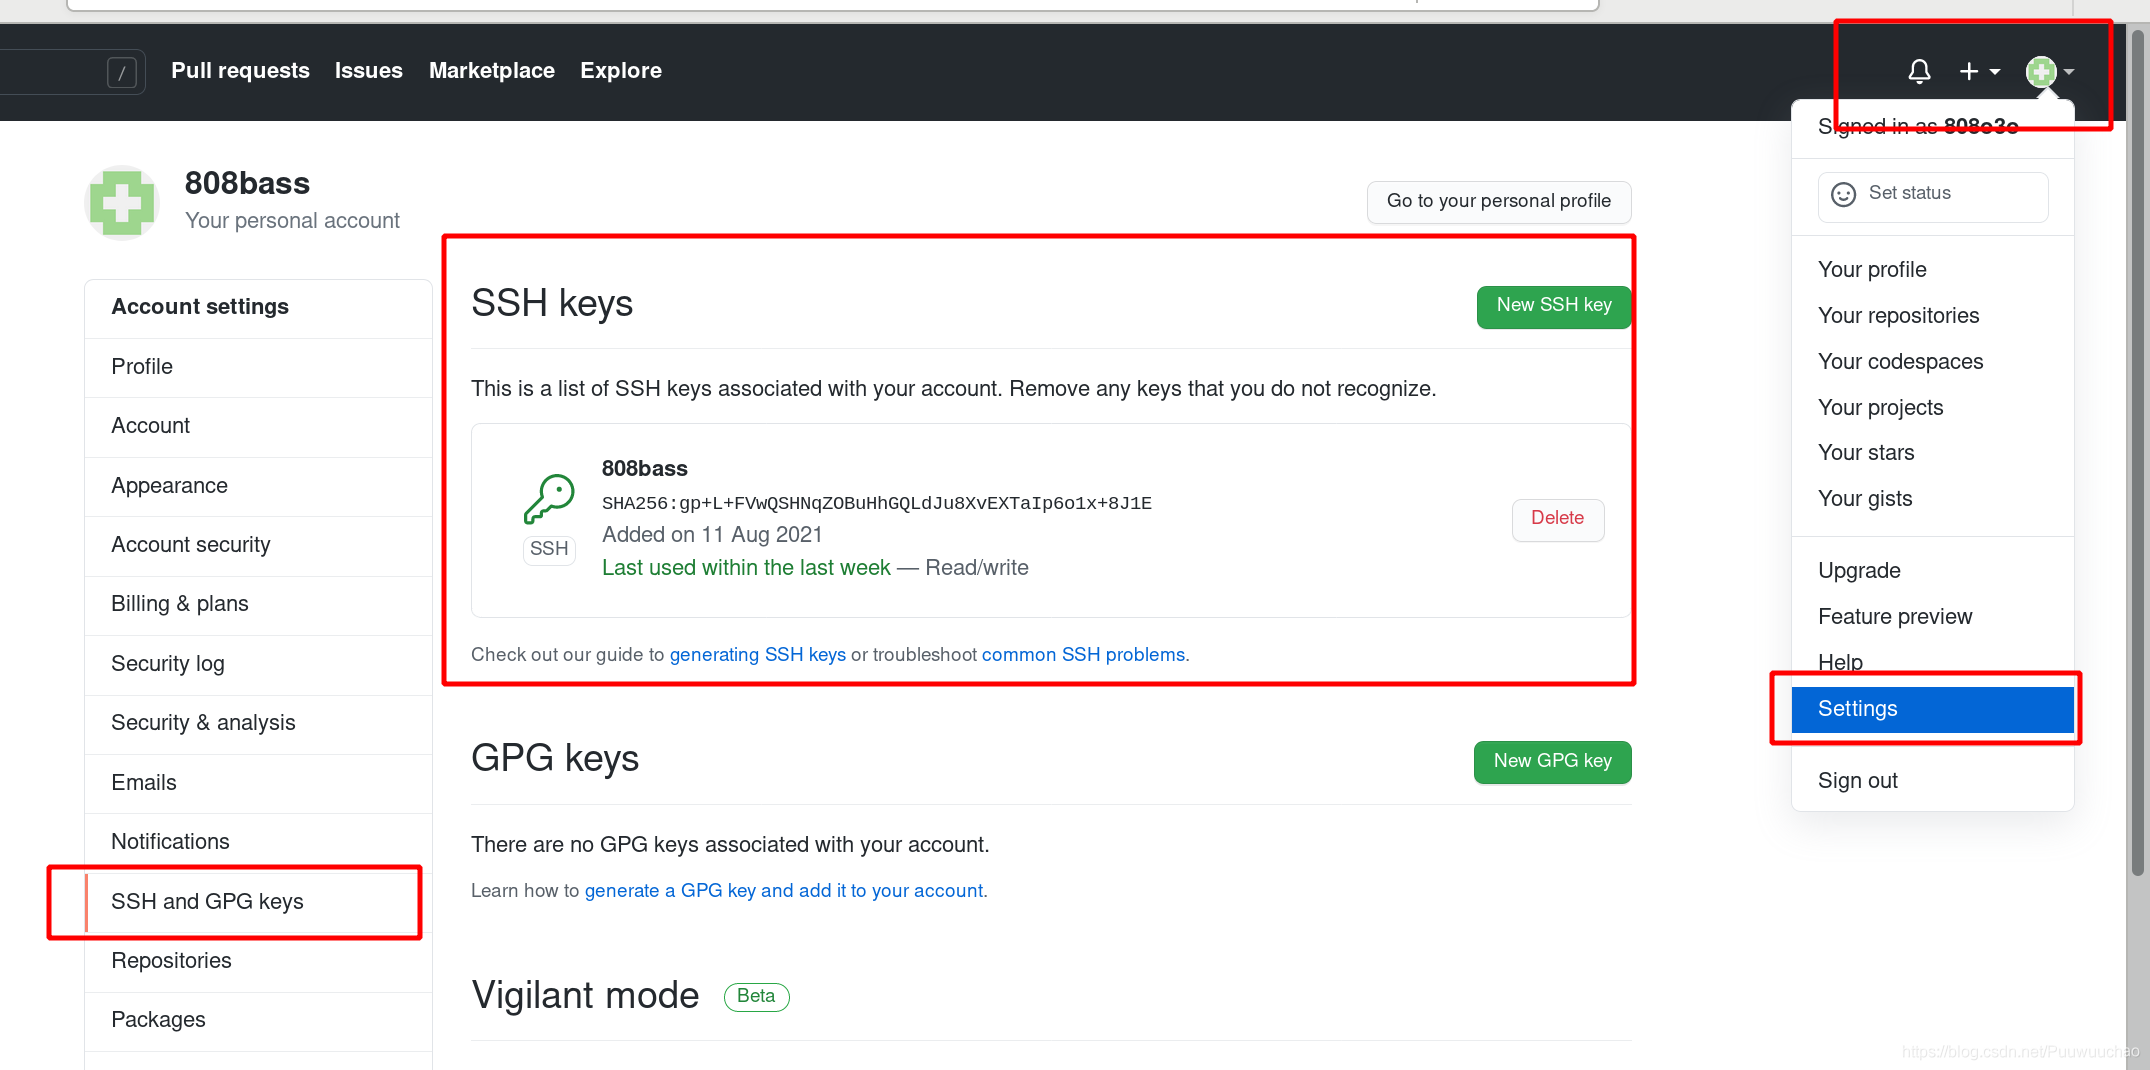Click the 808bass SSH key title
The image size is (2150, 1070).
645,469
